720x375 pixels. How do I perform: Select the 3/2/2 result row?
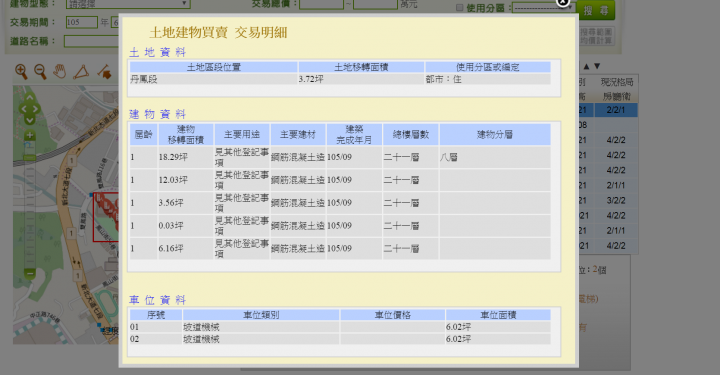608,201
